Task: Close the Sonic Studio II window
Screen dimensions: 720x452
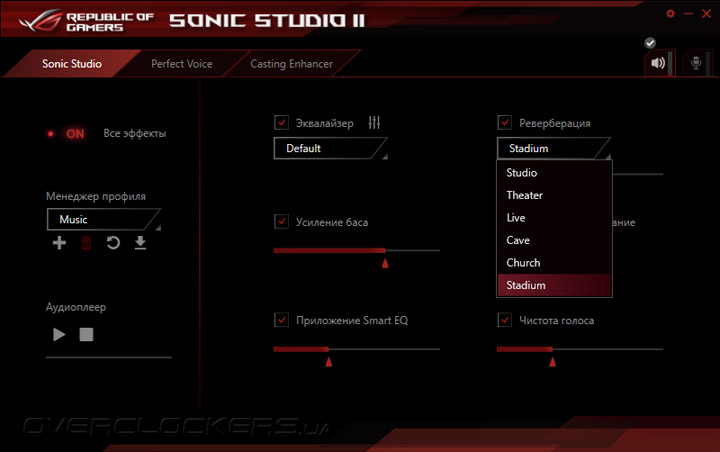Action: (x=707, y=14)
